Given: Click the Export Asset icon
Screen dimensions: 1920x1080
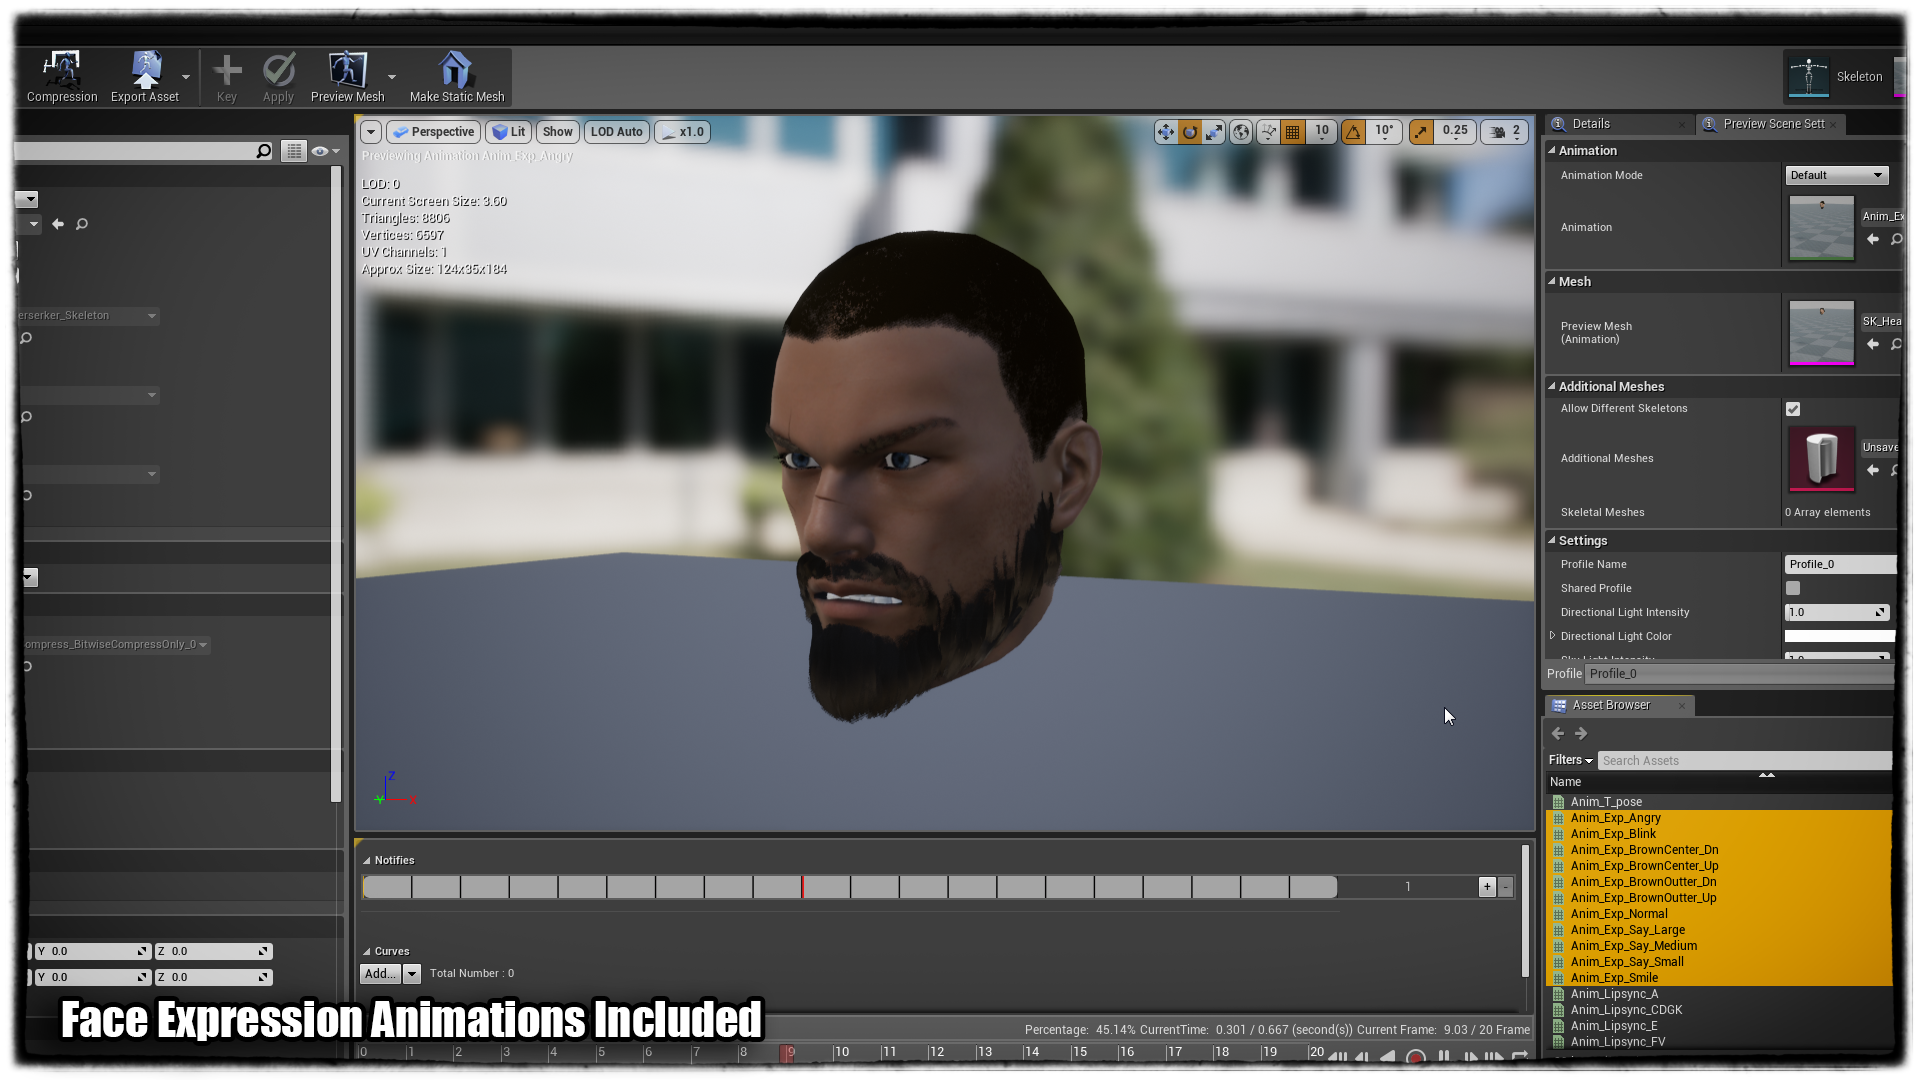Looking at the screenshot, I should point(146,70).
